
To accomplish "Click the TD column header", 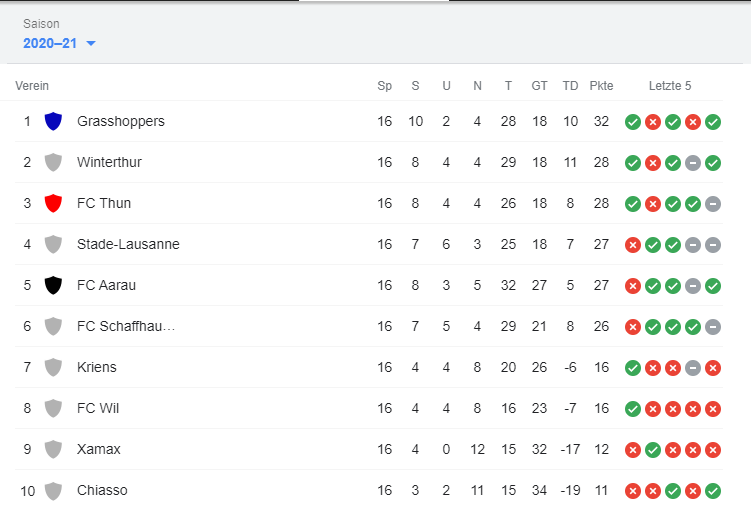I will (x=570, y=86).
